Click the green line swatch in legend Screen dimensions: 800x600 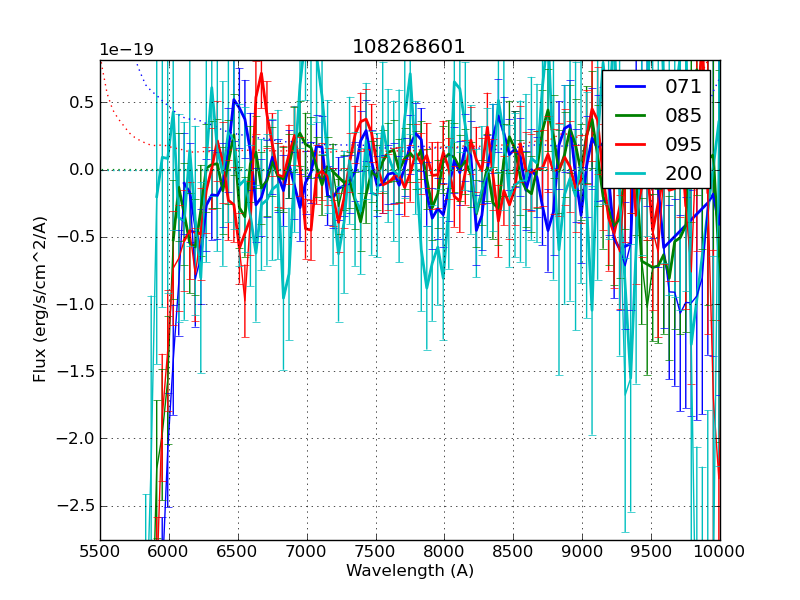tap(631, 116)
